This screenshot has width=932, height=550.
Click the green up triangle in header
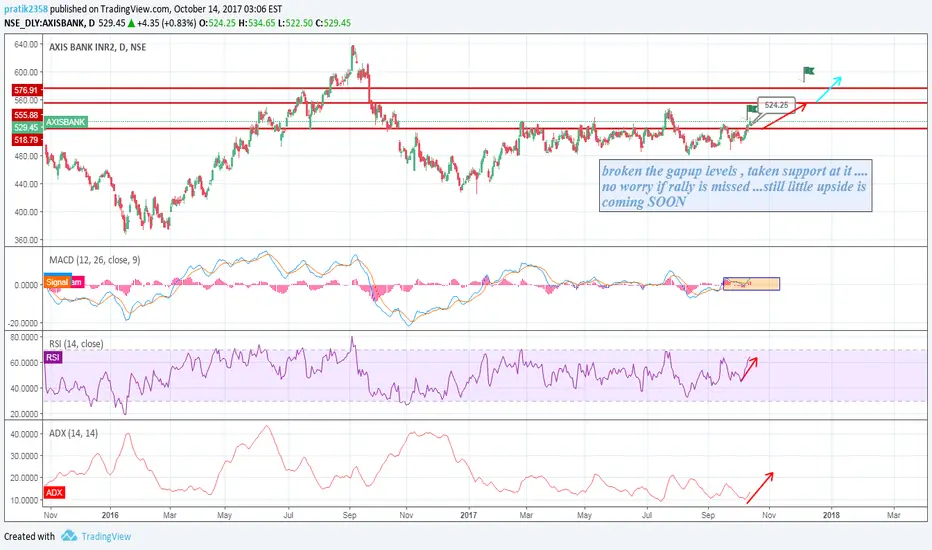click(131, 23)
